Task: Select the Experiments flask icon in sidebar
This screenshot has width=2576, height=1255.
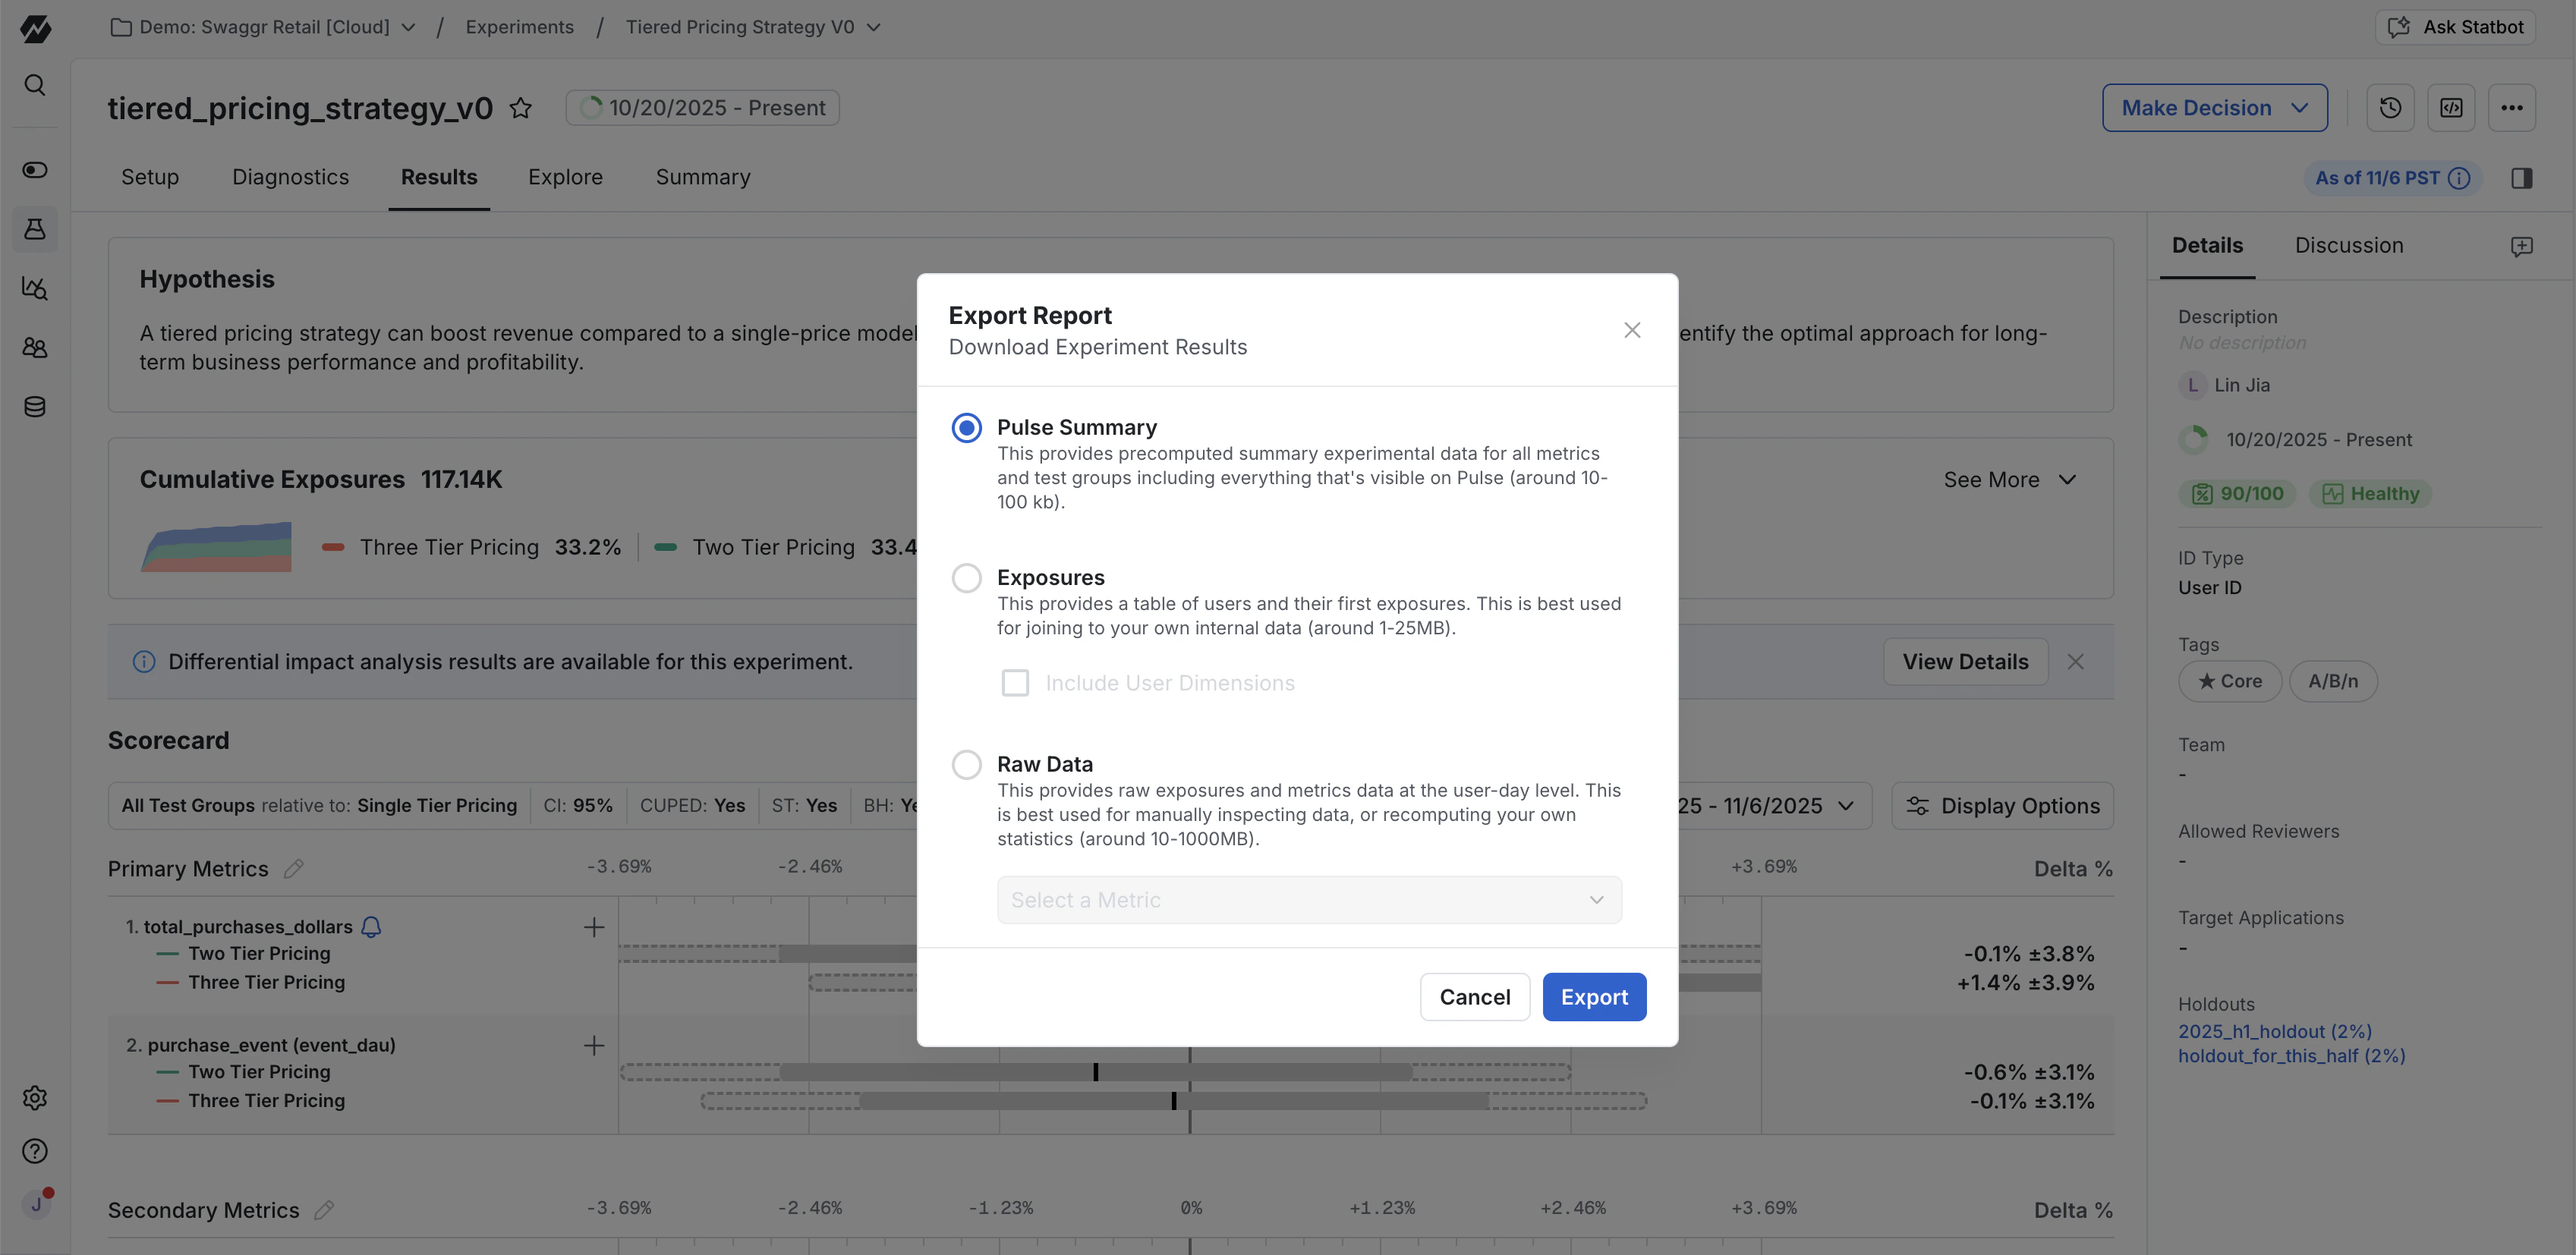Action: tap(34, 229)
